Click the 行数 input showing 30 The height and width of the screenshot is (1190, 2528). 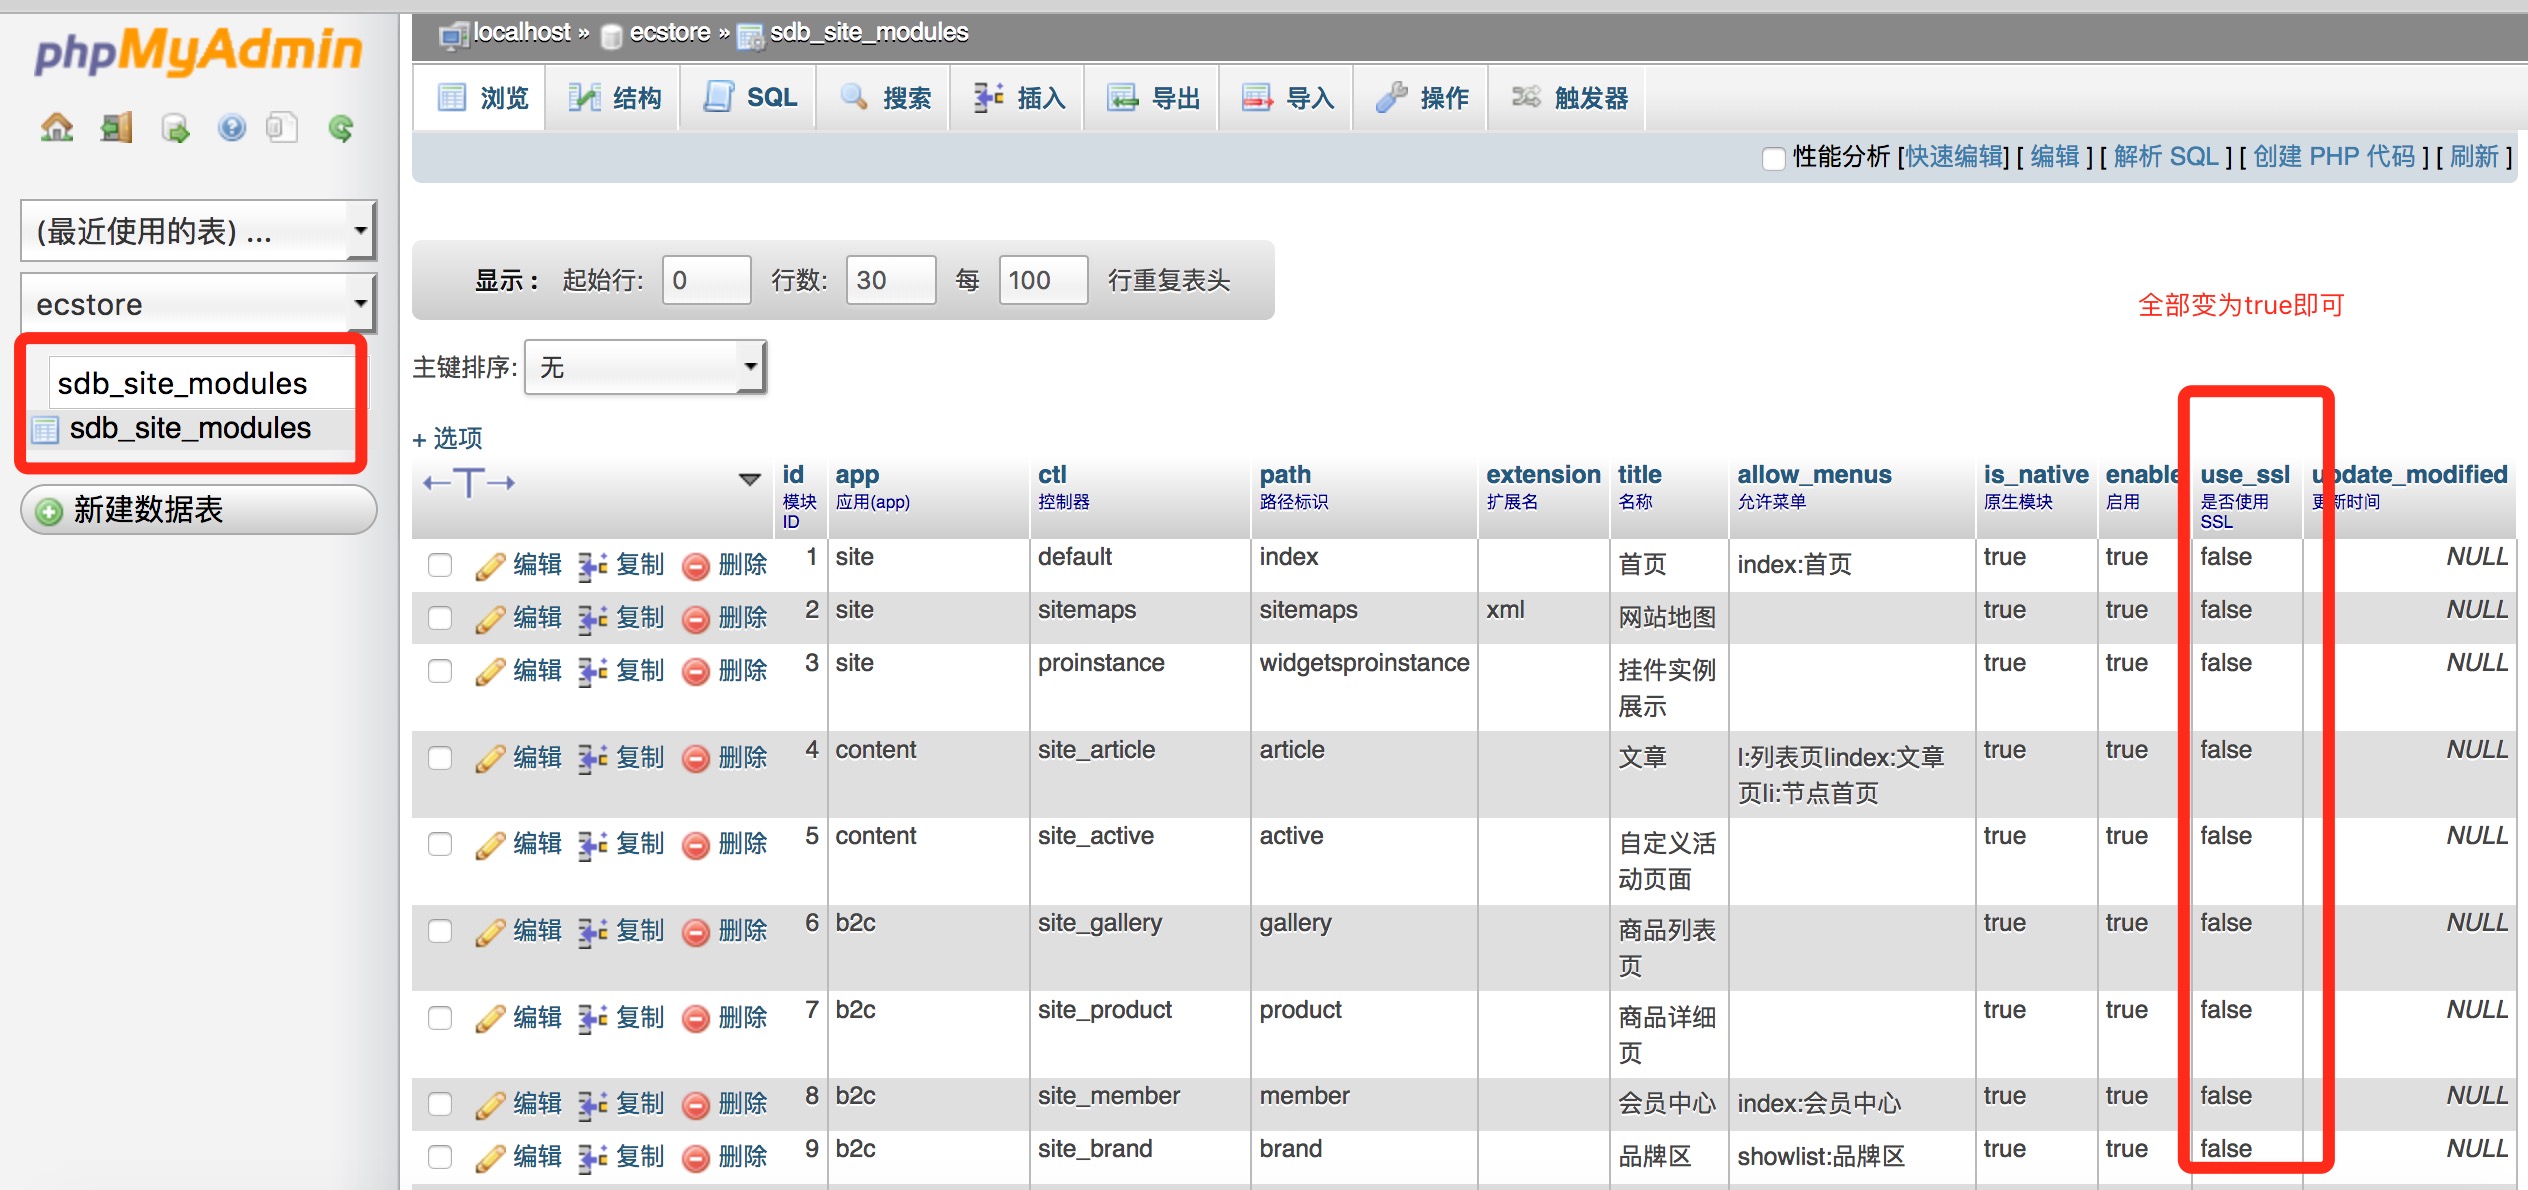pyautogui.click(x=890, y=280)
